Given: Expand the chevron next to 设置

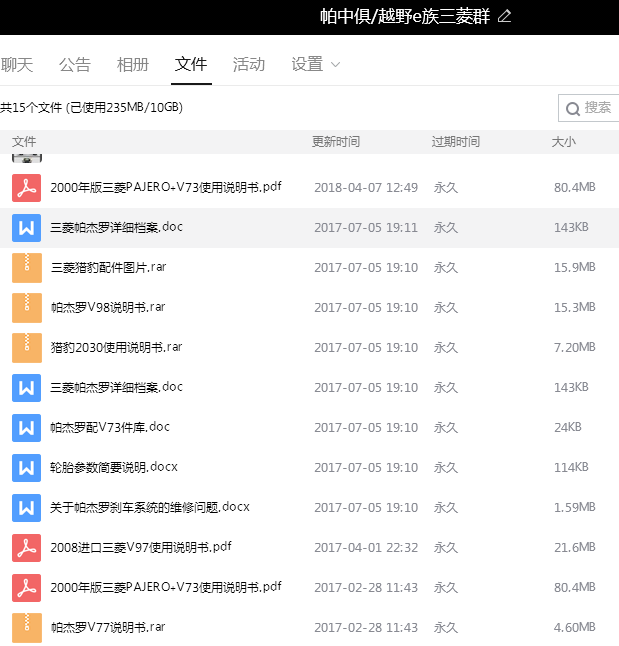Looking at the screenshot, I should coord(335,65).
